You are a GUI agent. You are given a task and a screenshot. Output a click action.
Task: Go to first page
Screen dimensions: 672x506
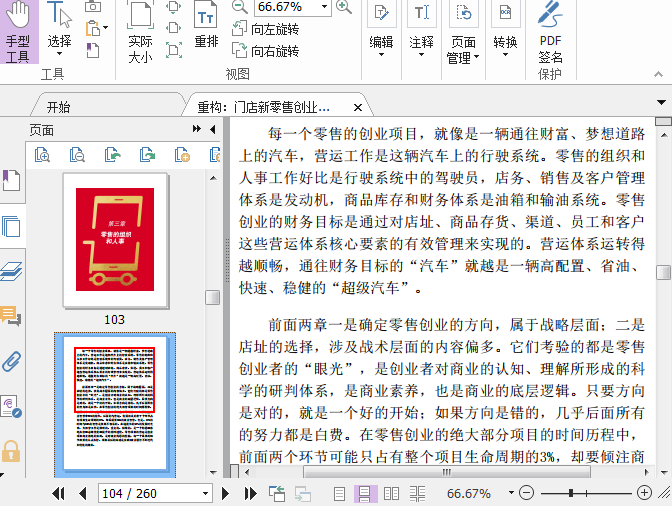coord(58,494)
